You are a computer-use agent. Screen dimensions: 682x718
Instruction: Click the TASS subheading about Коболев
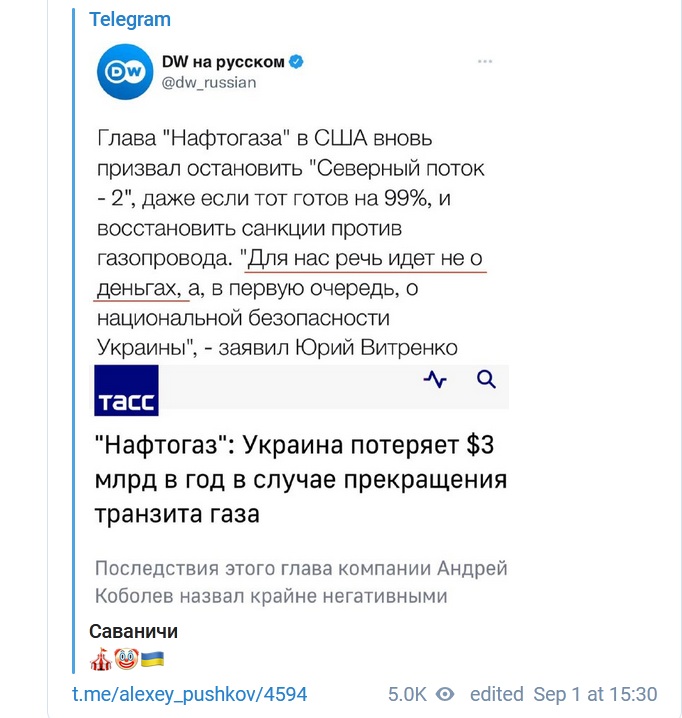(301, 582)
